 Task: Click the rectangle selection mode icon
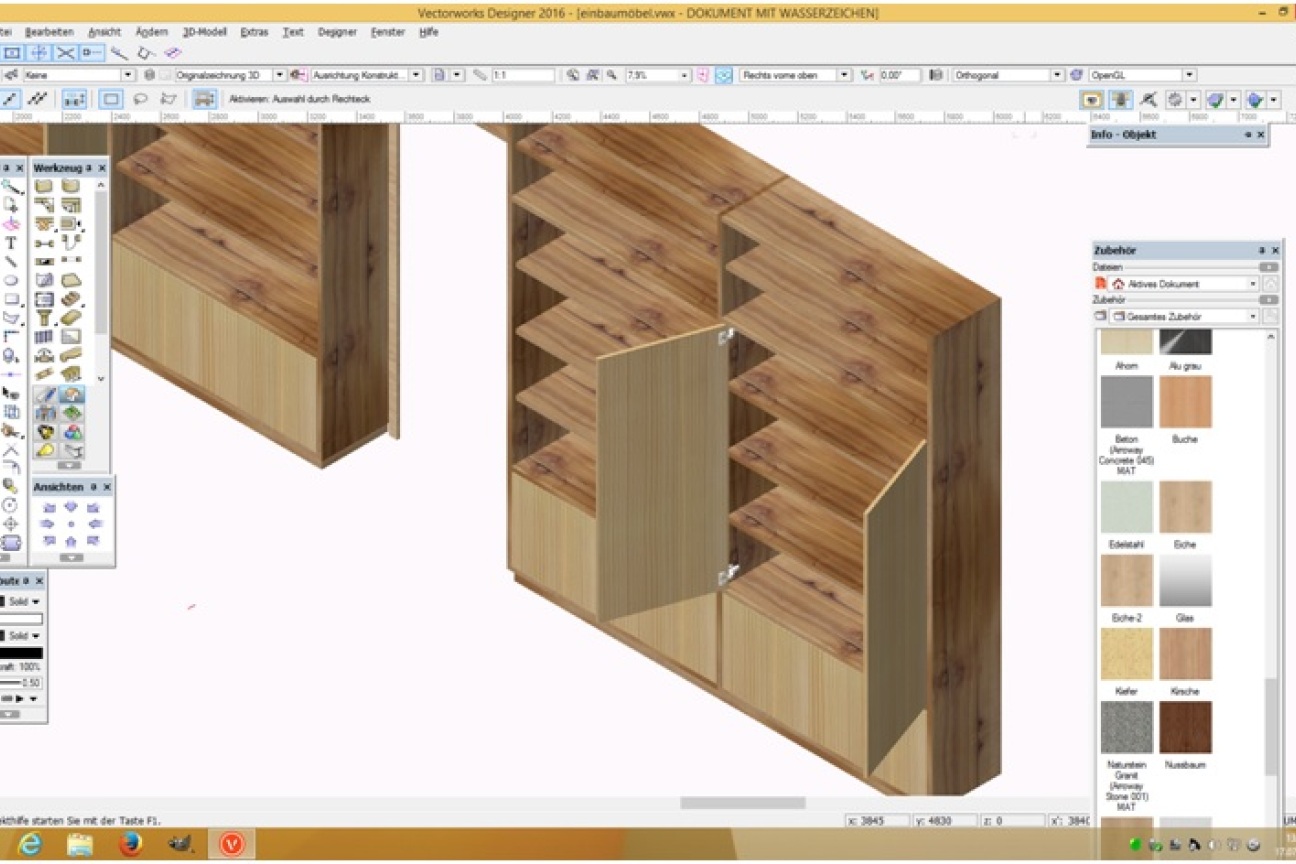click(x=111, y=99)
